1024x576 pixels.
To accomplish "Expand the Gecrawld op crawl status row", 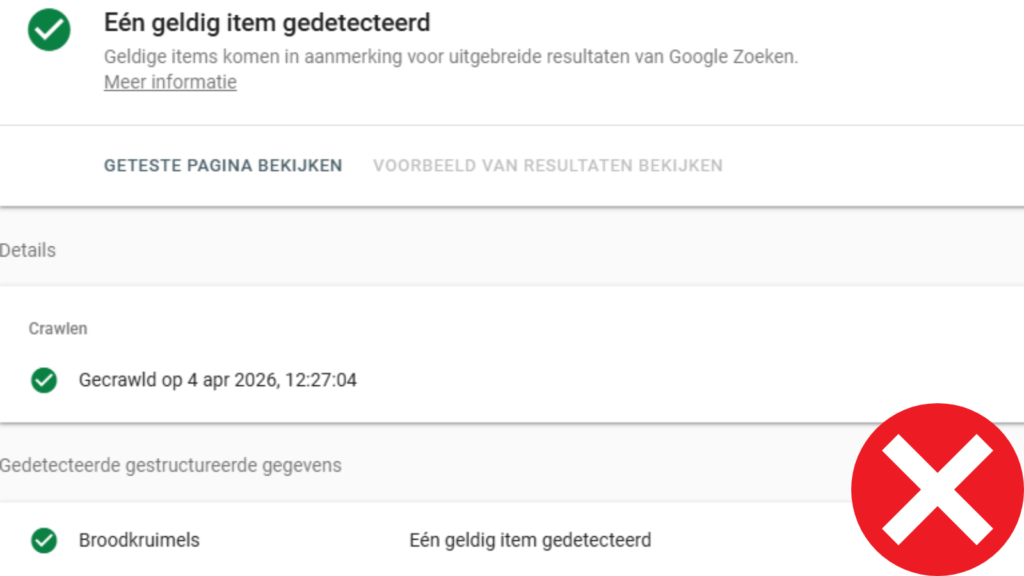I will tap(218, 380).
